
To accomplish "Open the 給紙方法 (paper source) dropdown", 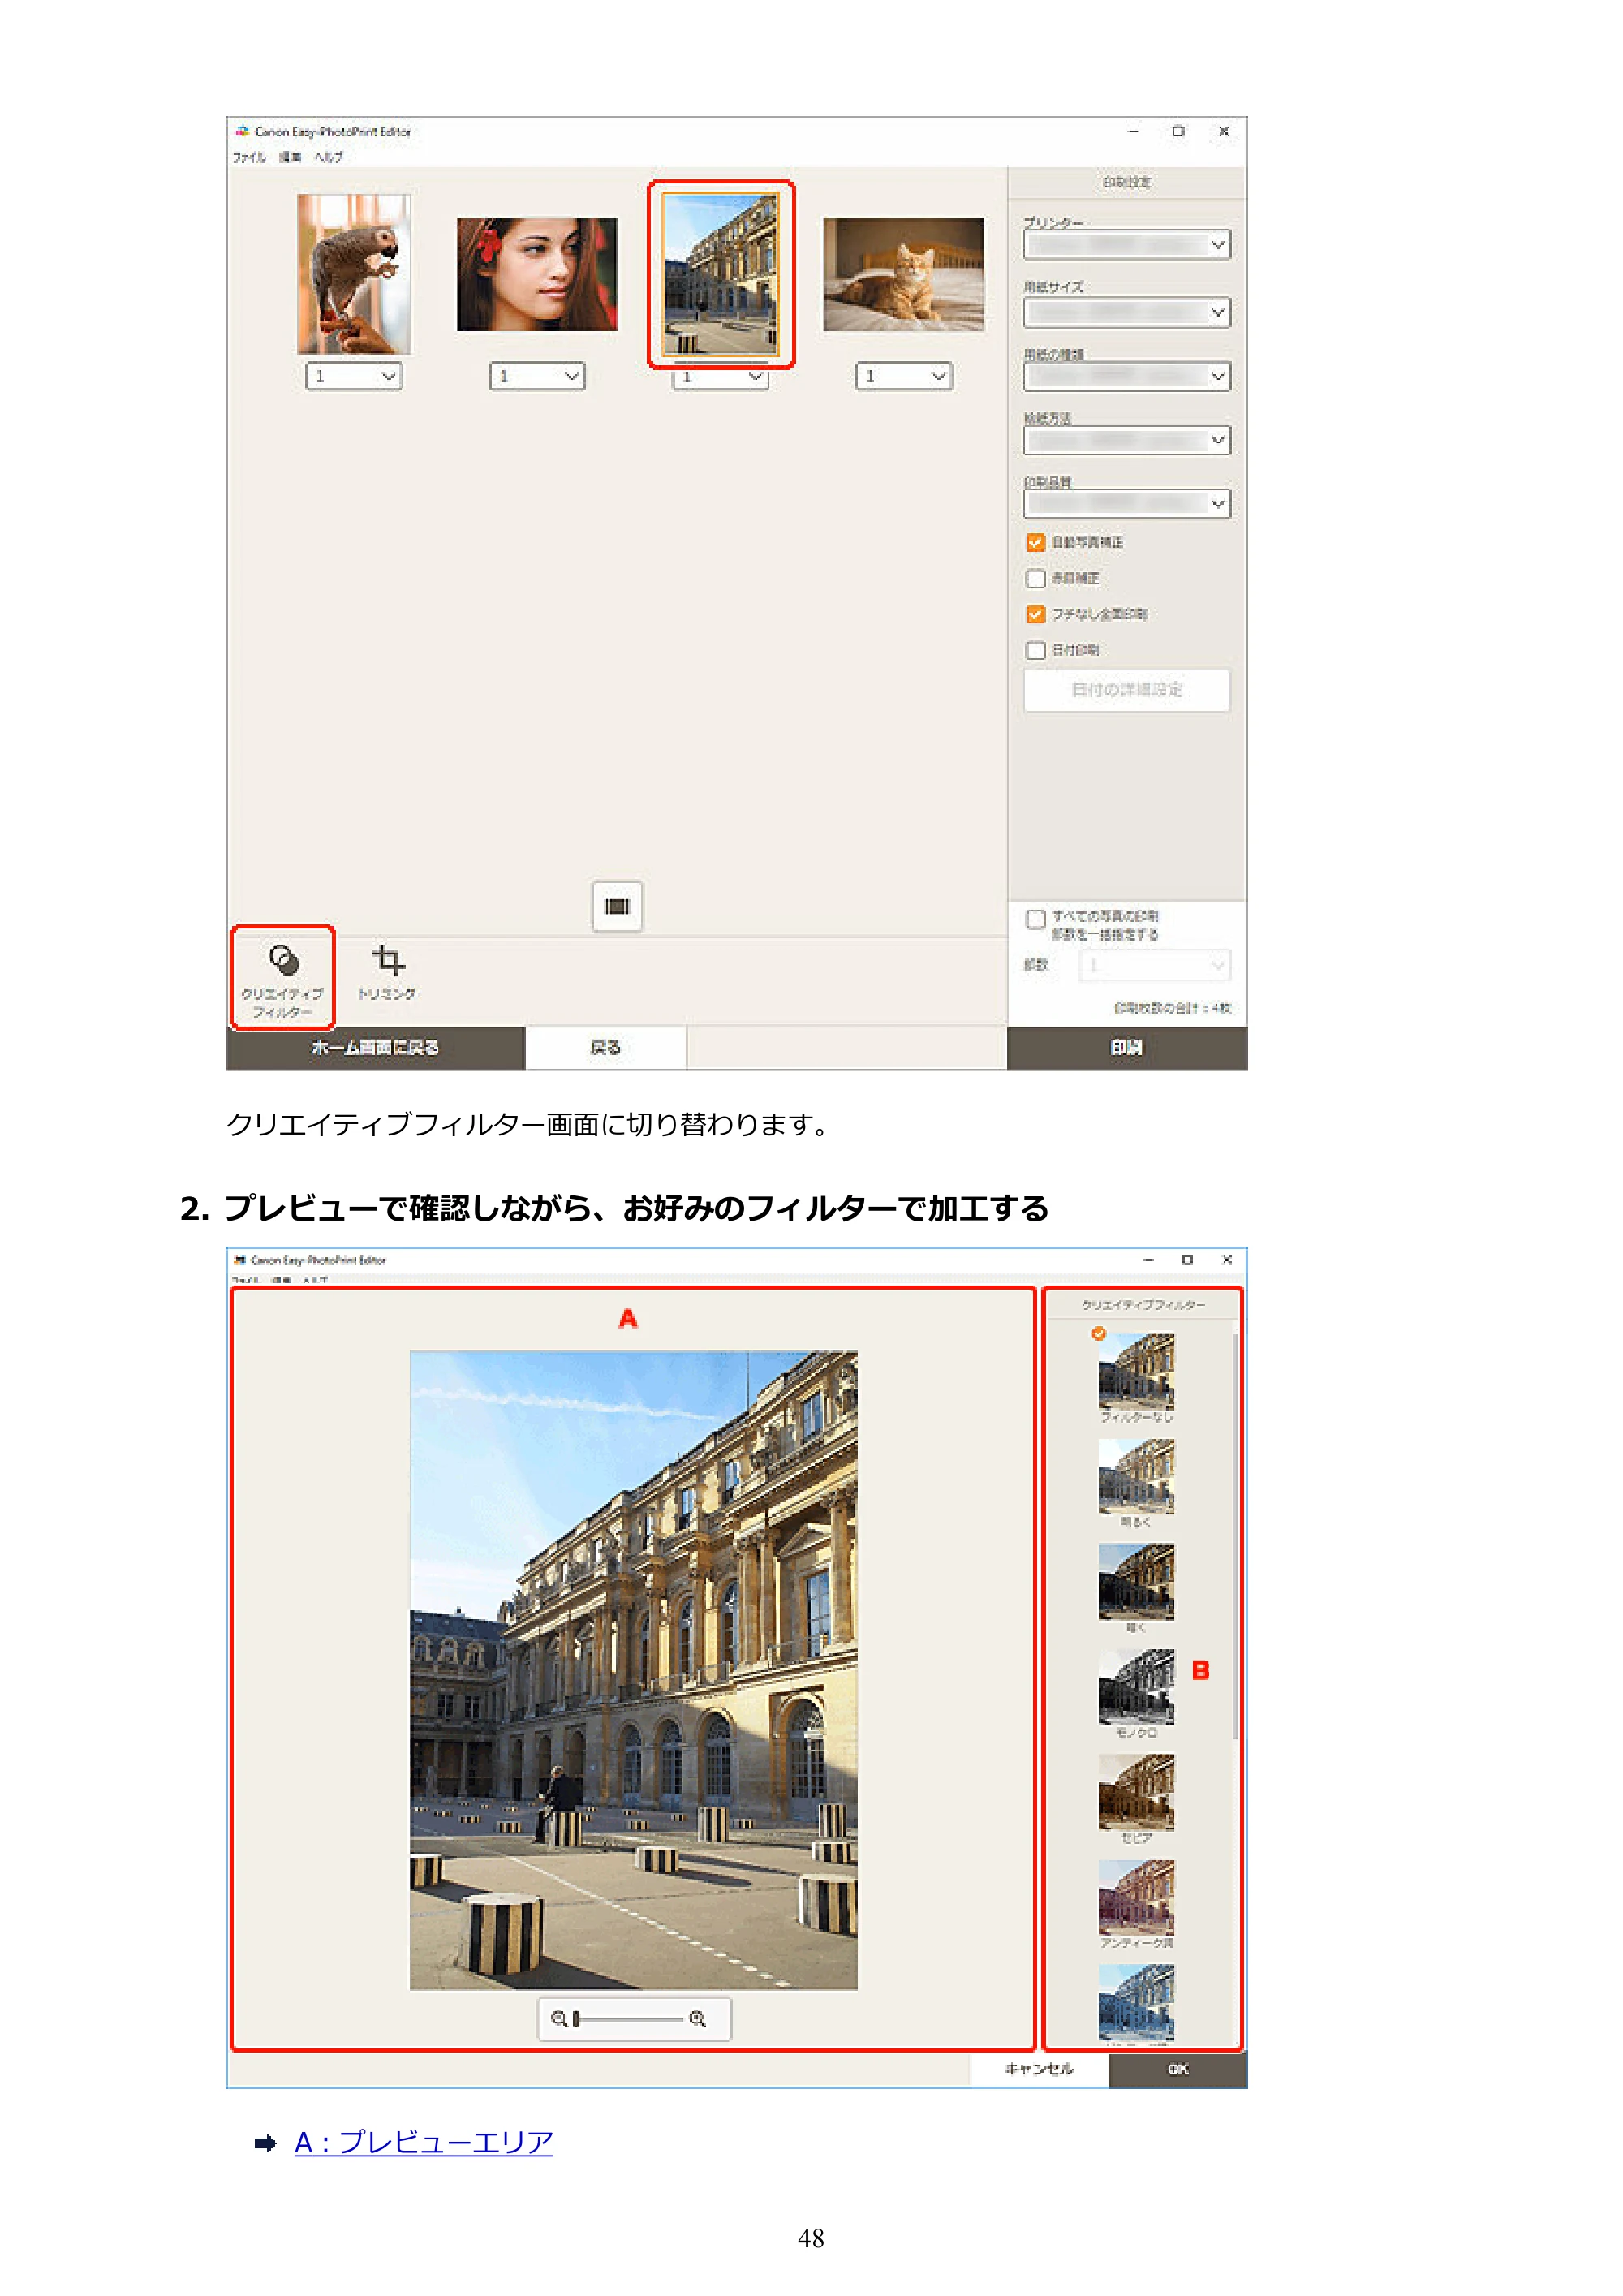I will click(1127, 440).
